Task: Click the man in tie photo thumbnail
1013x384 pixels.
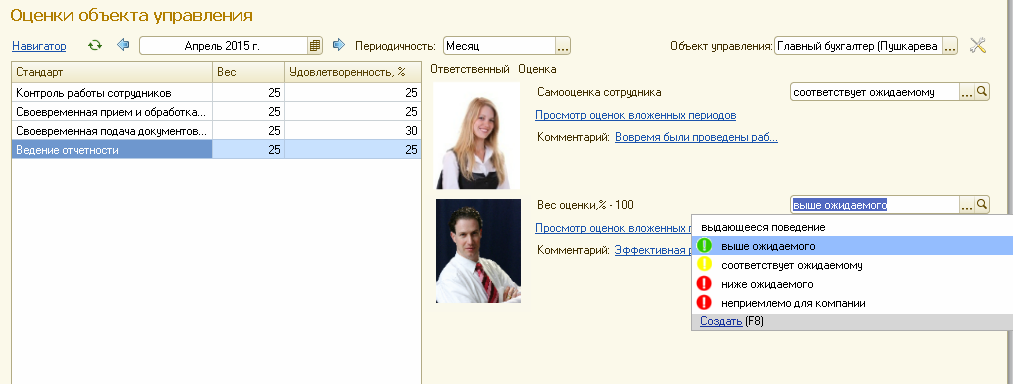Action: point(478,251)
